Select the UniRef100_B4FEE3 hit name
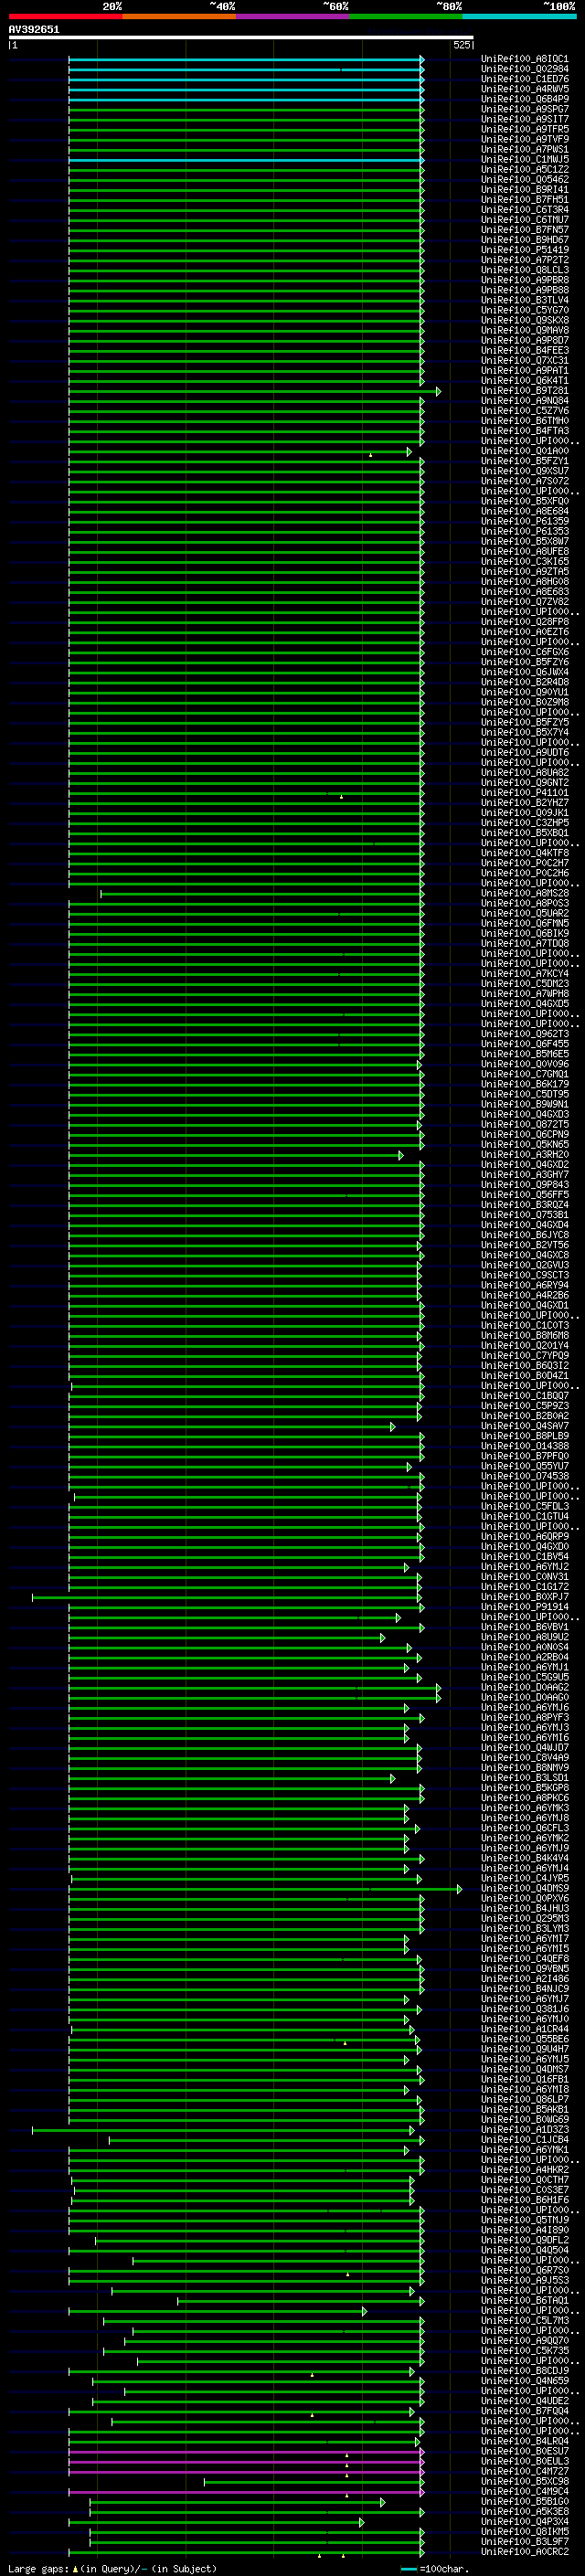The image size is (585, 2576). tap(525, 350)
